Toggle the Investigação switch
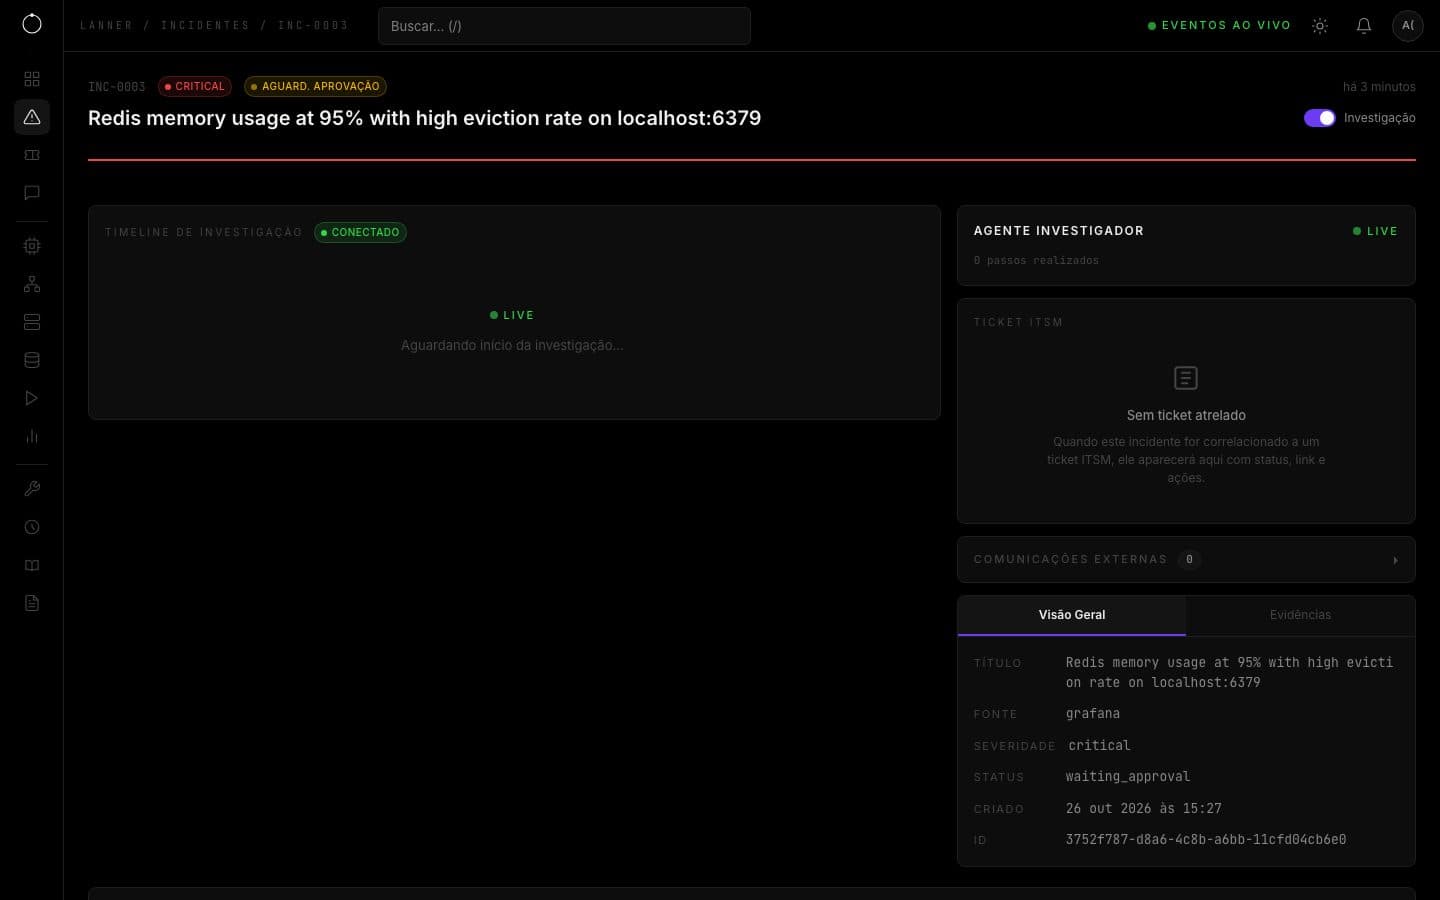Screen dimensions: 1440x900 (x=1319, y=118)
